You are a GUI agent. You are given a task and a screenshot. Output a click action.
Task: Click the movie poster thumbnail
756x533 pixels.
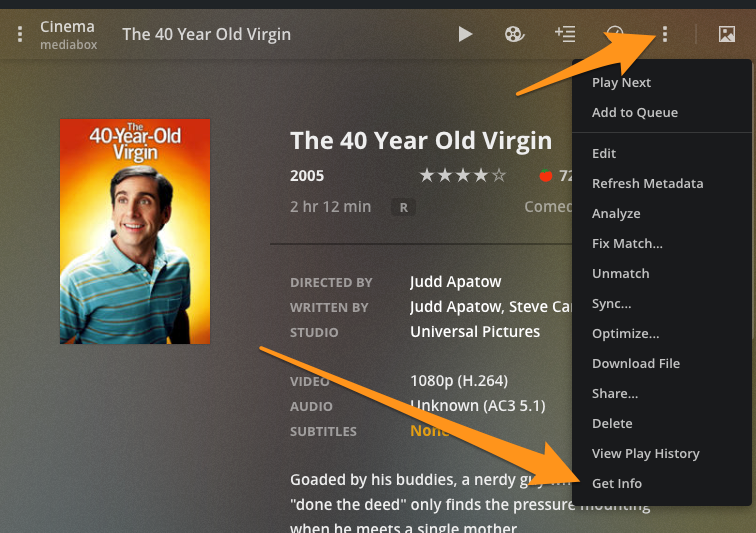[x=135, y=232]
